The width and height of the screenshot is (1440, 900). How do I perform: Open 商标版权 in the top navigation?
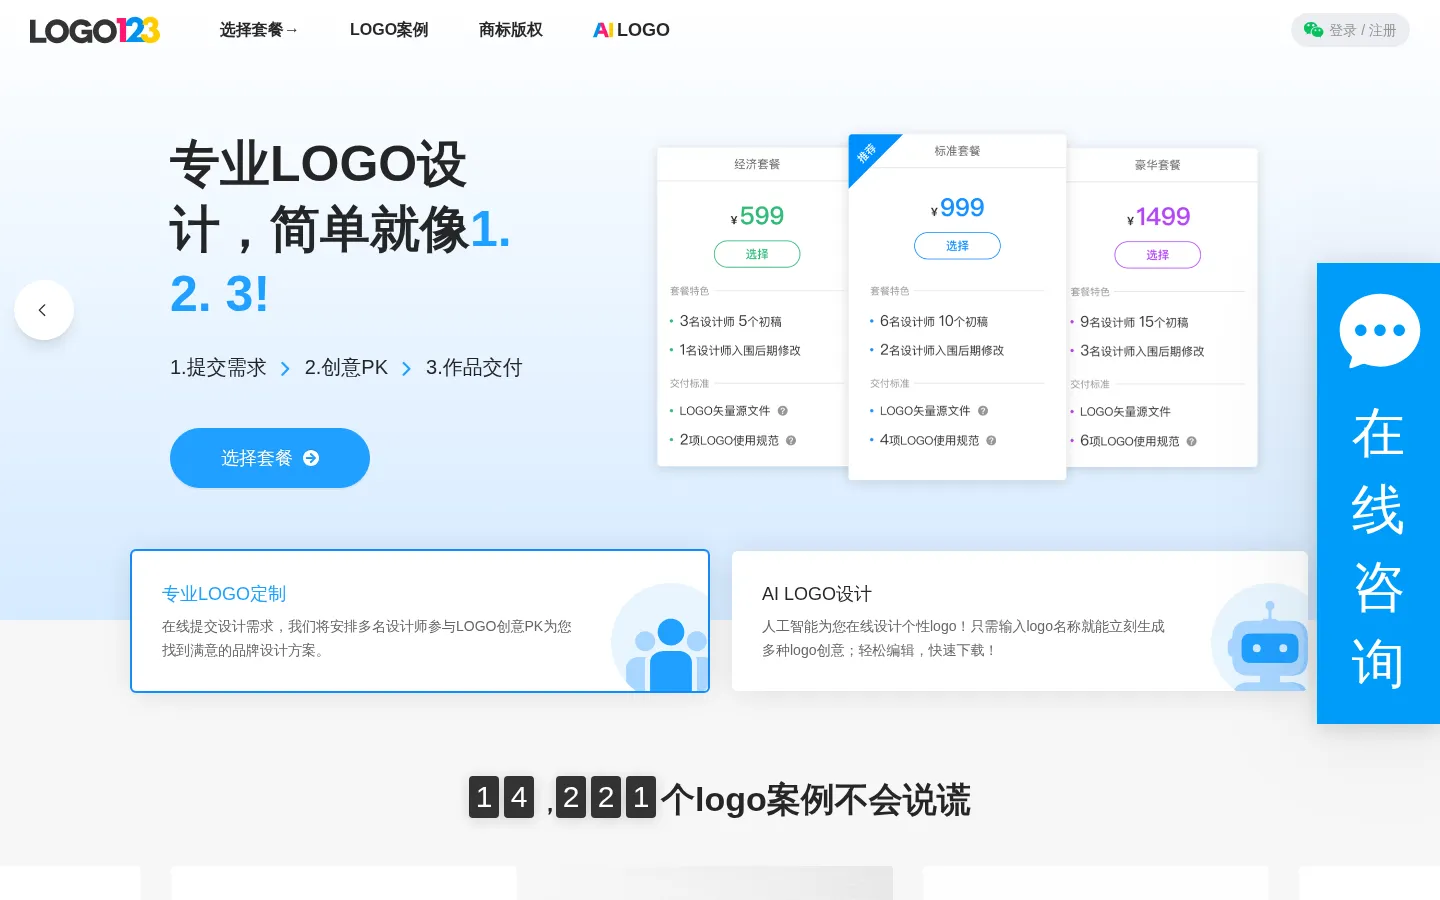click(511, 30)
